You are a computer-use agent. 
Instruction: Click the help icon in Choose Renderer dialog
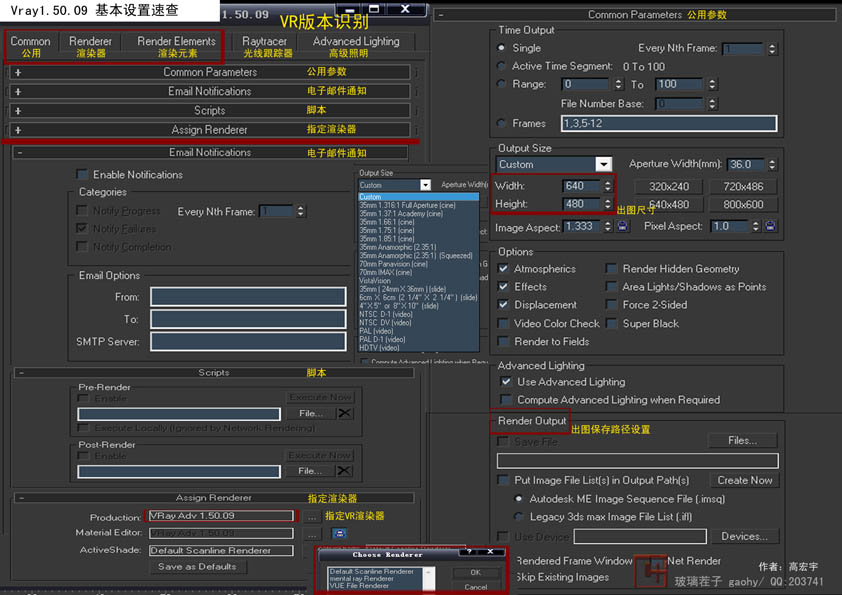click(x=469, y=552)
